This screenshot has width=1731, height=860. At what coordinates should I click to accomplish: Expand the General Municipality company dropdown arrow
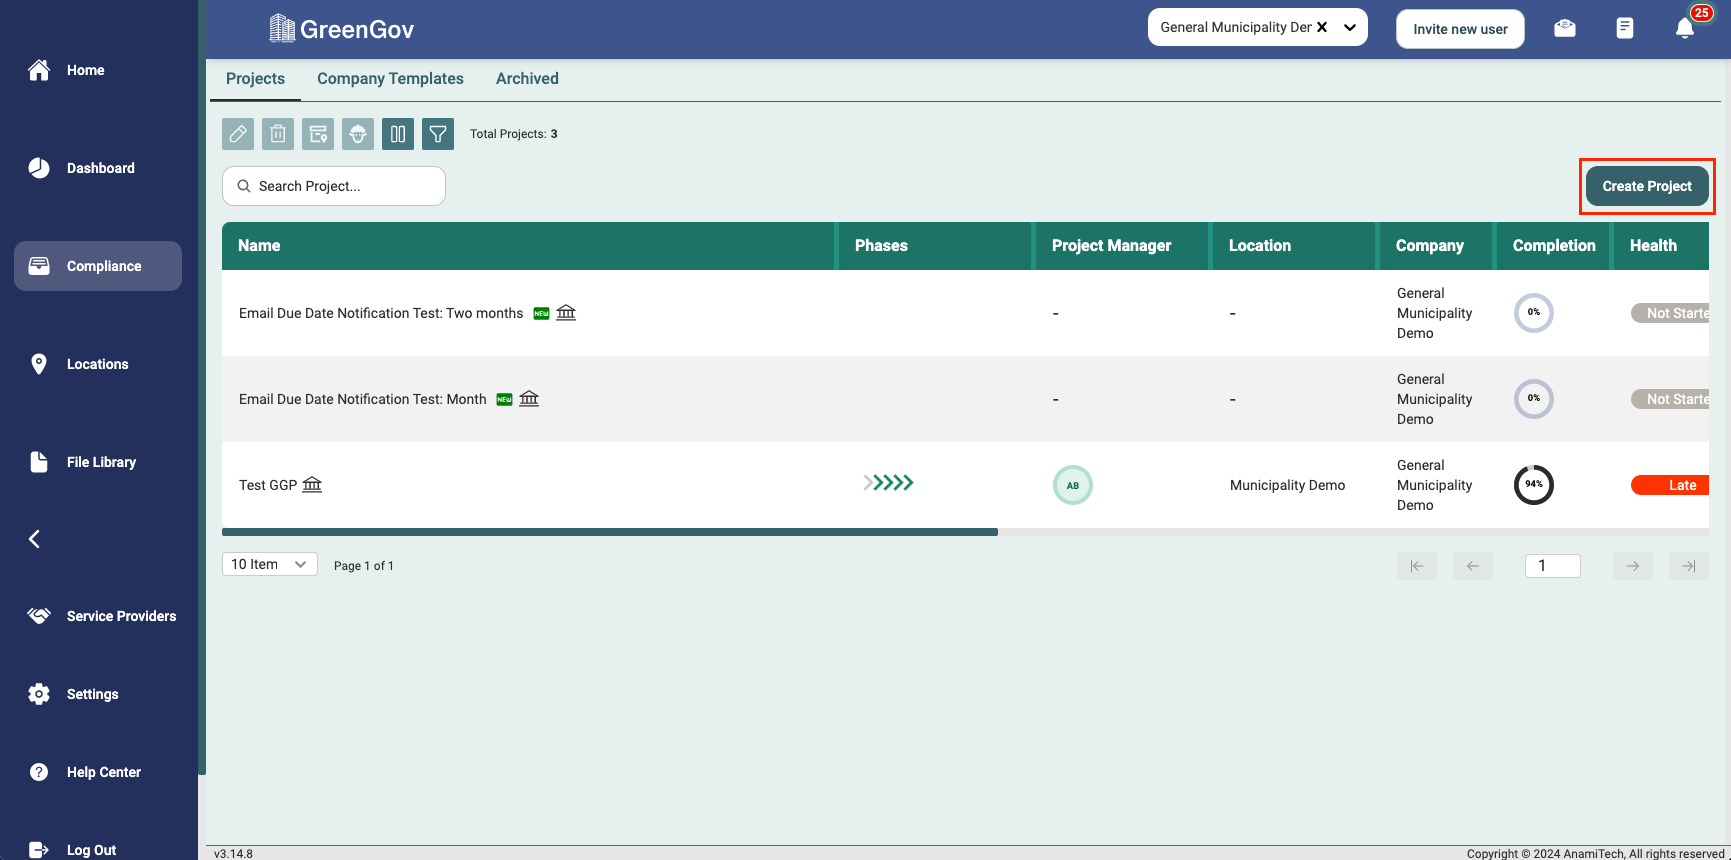pyautogui.click(x=1350, y=28)
